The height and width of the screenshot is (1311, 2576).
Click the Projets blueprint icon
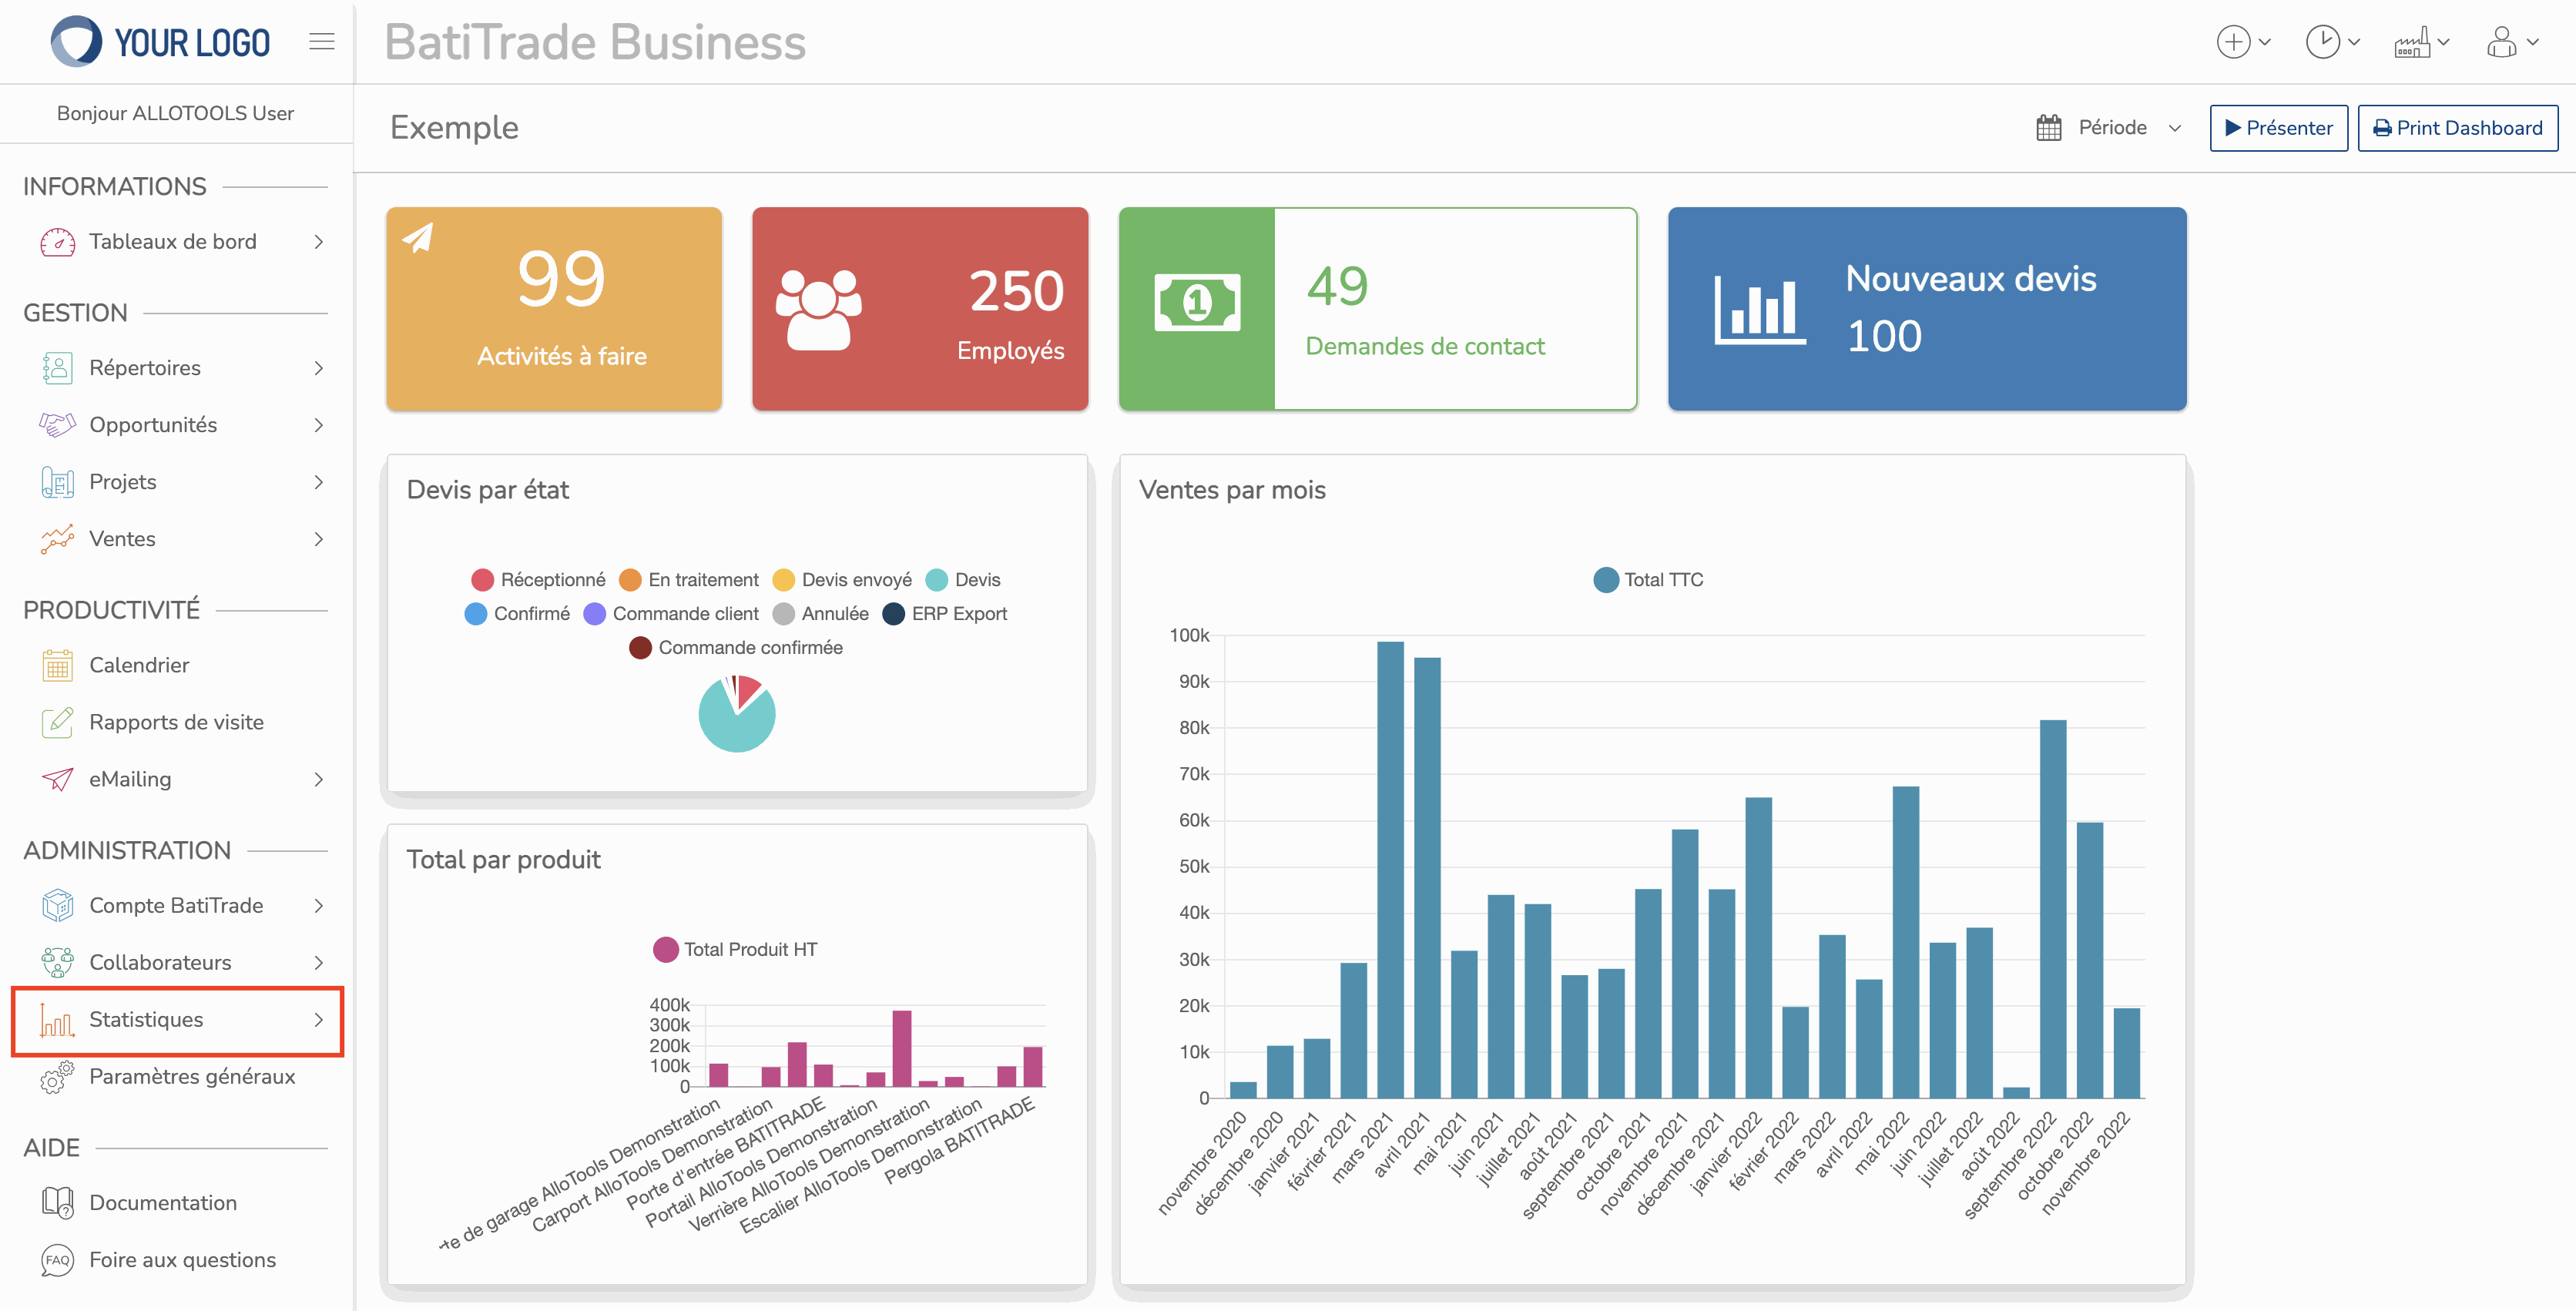click(x=57, y=482)
